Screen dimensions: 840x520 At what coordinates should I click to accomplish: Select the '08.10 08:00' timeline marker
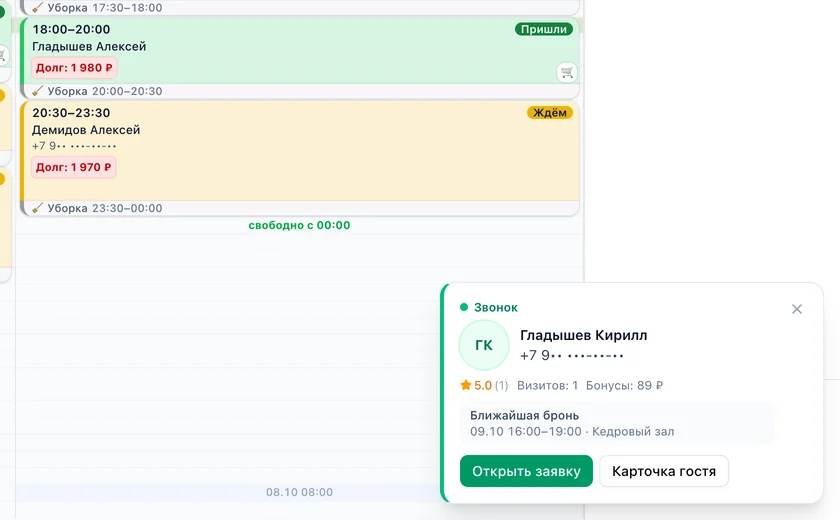tap(299, 492)
